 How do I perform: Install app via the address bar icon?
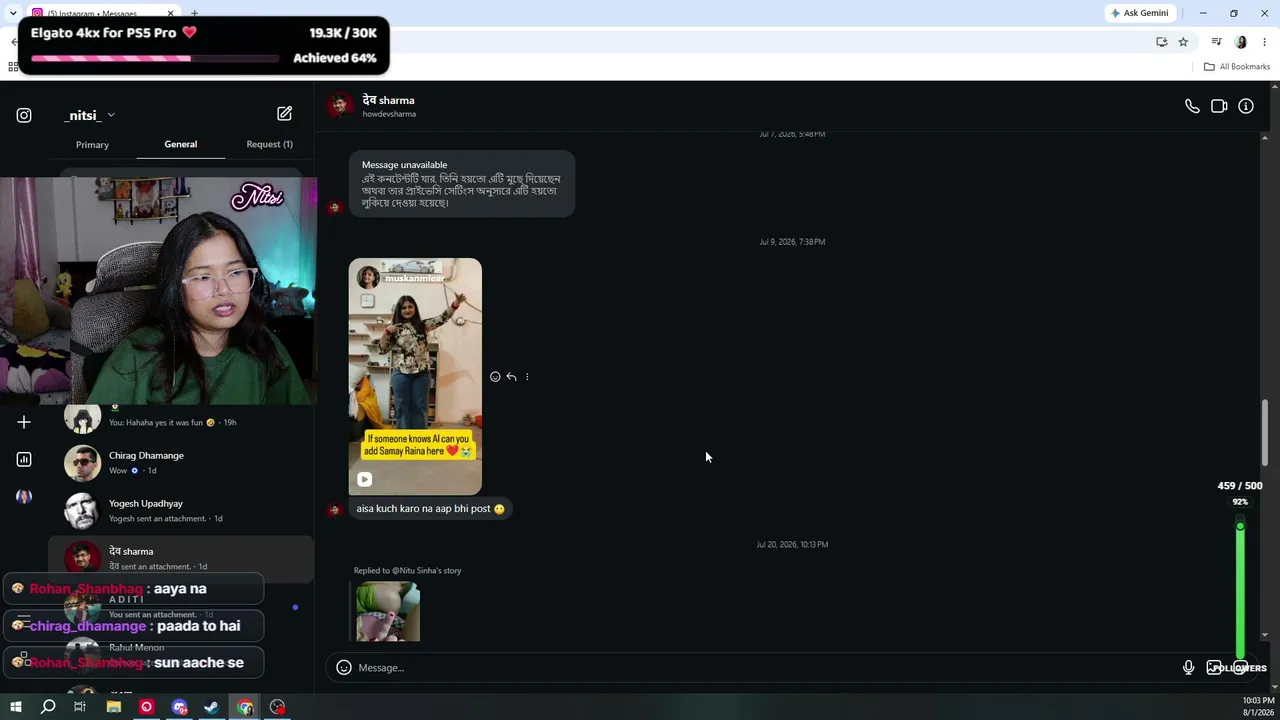click(1161, 42)
